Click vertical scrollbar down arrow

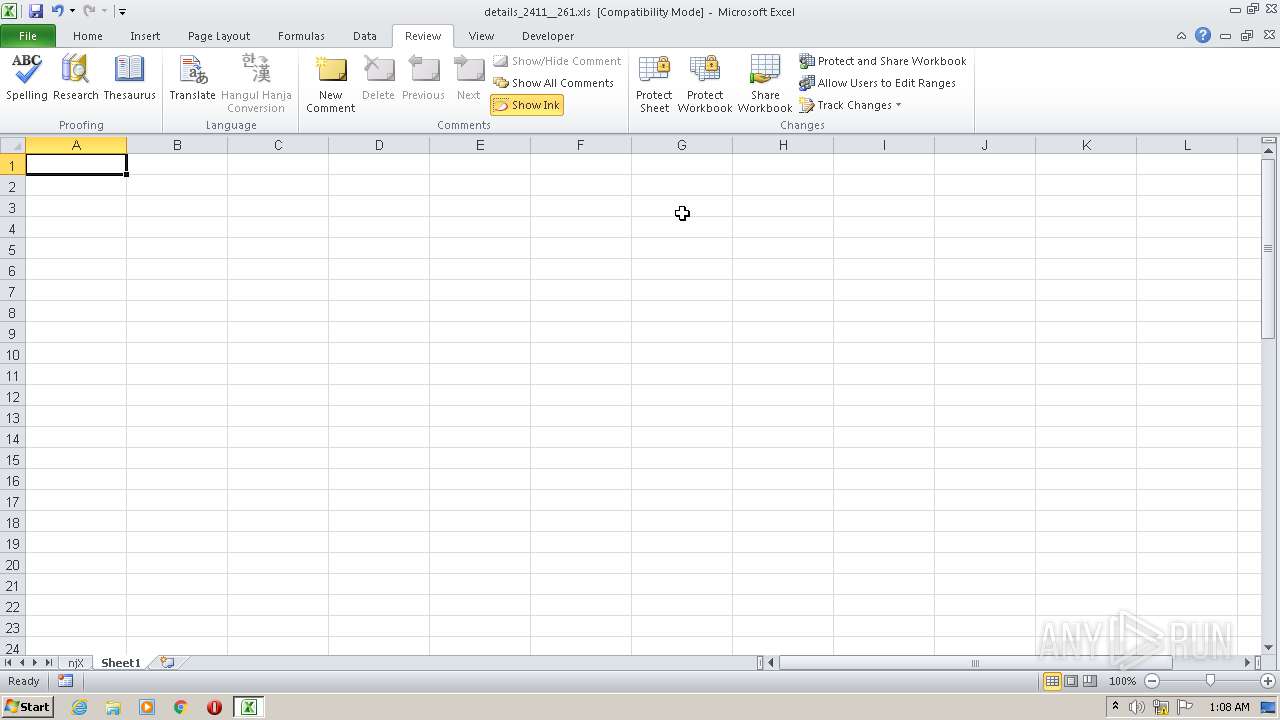point(1268,647)
